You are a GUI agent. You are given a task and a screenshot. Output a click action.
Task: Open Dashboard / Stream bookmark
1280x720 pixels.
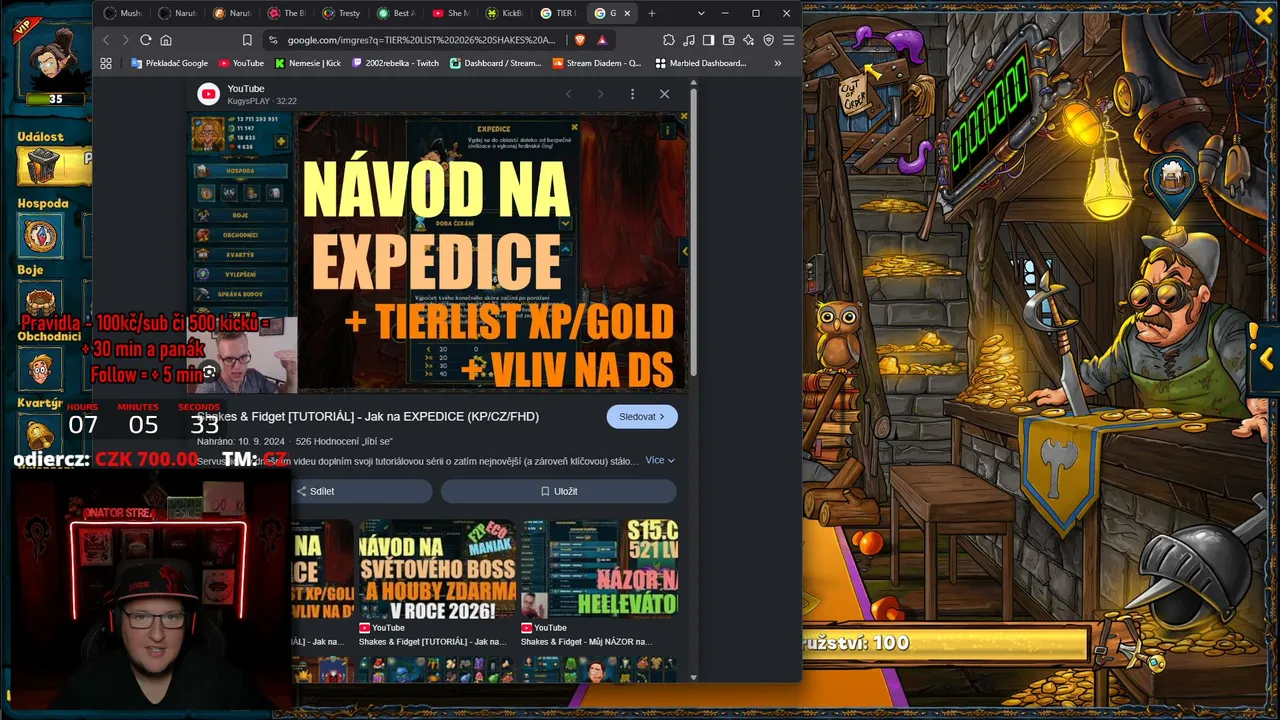click(496, 63)
